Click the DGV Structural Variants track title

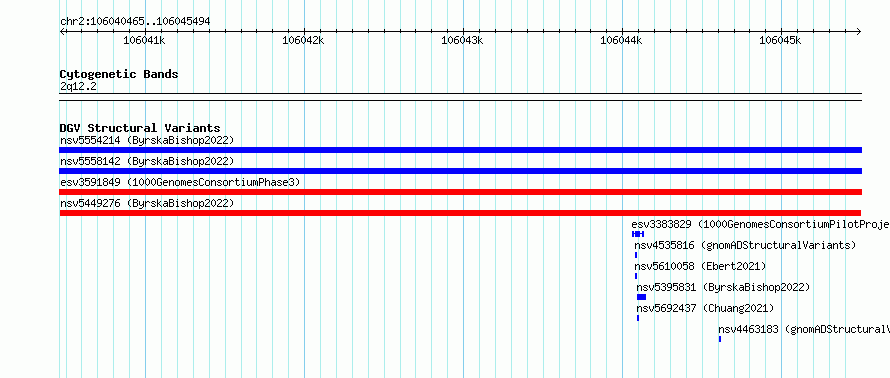click(140, 128)
